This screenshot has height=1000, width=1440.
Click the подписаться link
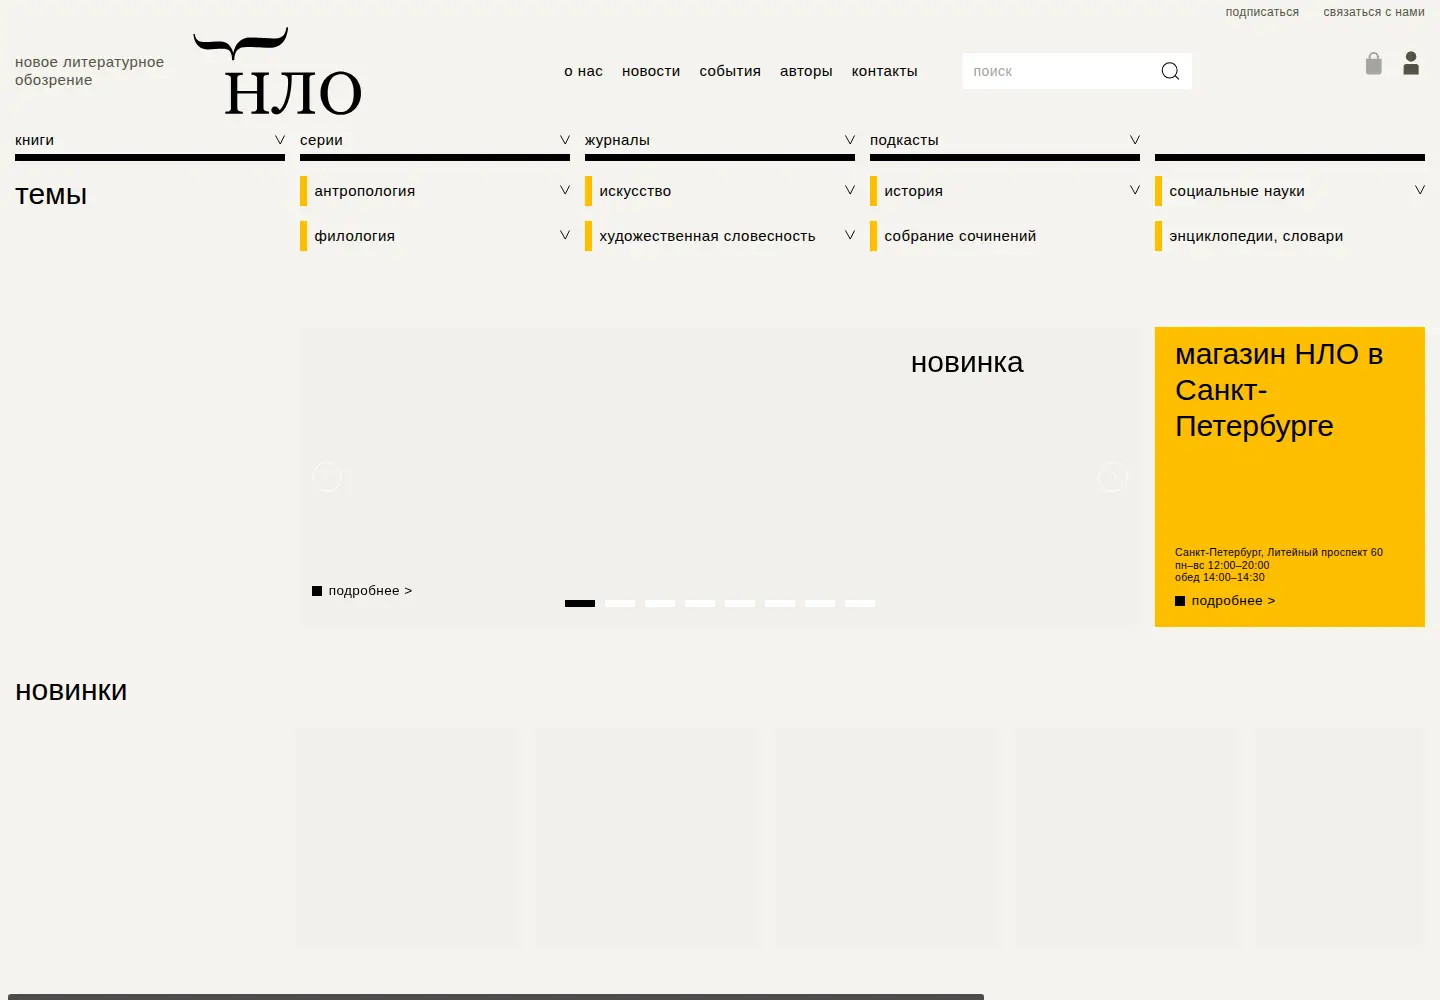tap(1262, 12)
